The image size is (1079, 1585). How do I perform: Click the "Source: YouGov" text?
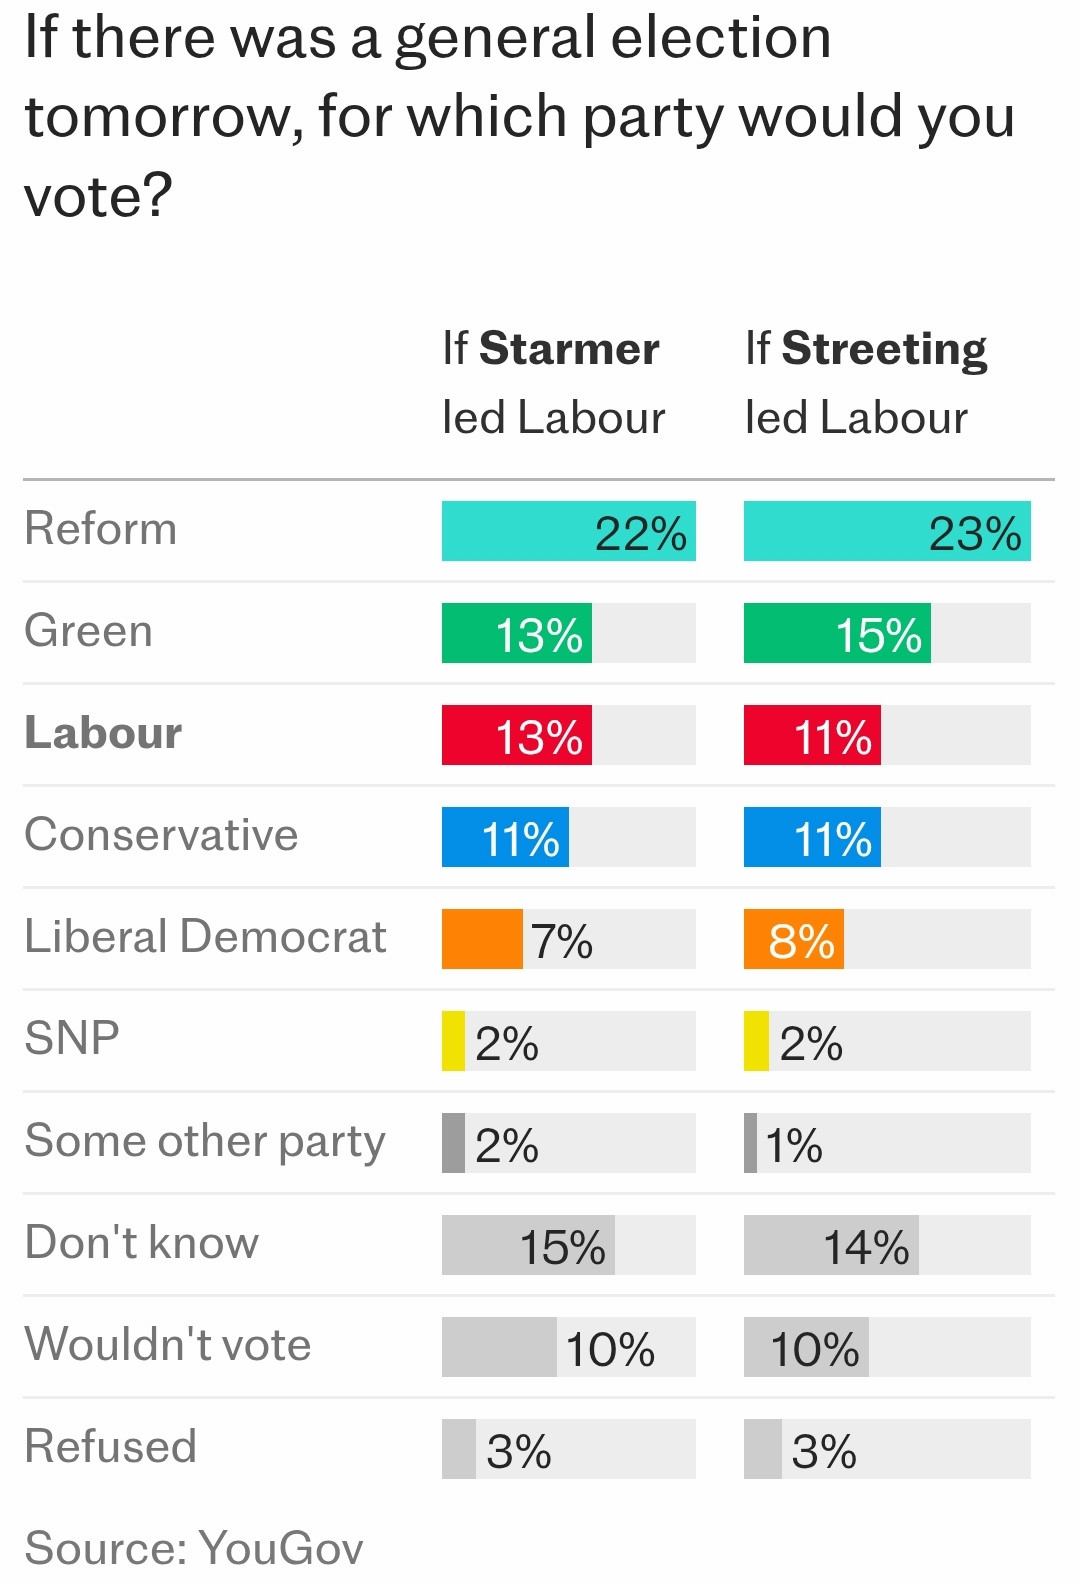coord(194,1547)
